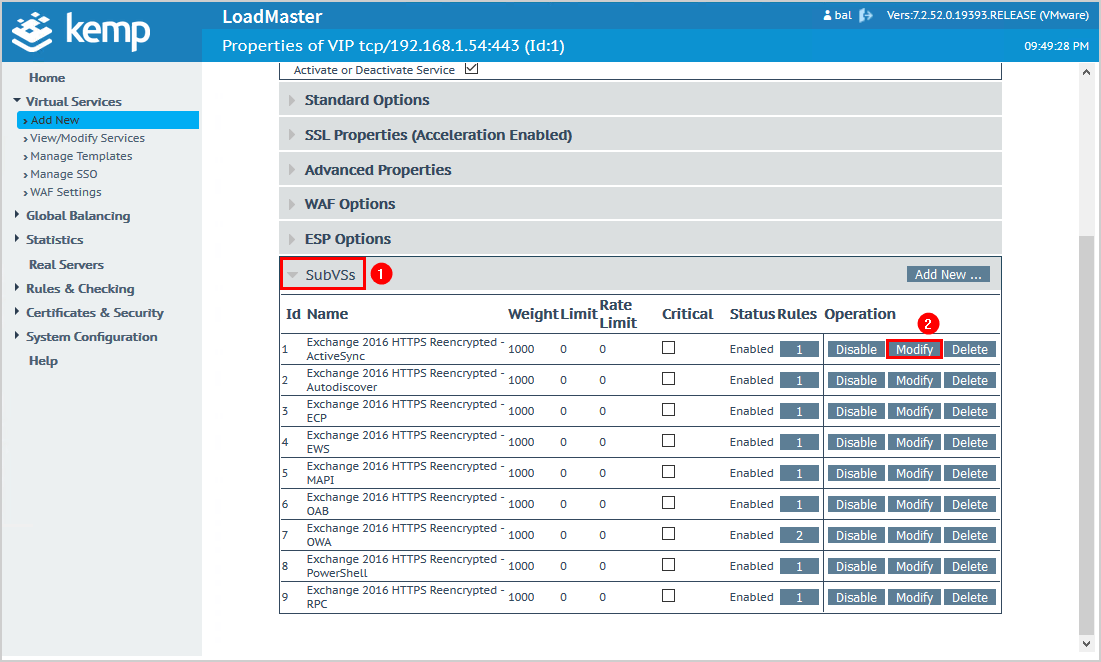Click scrollbar up arrow
This screenshot has width=1101, height=662.
(x=1086, y=72)
